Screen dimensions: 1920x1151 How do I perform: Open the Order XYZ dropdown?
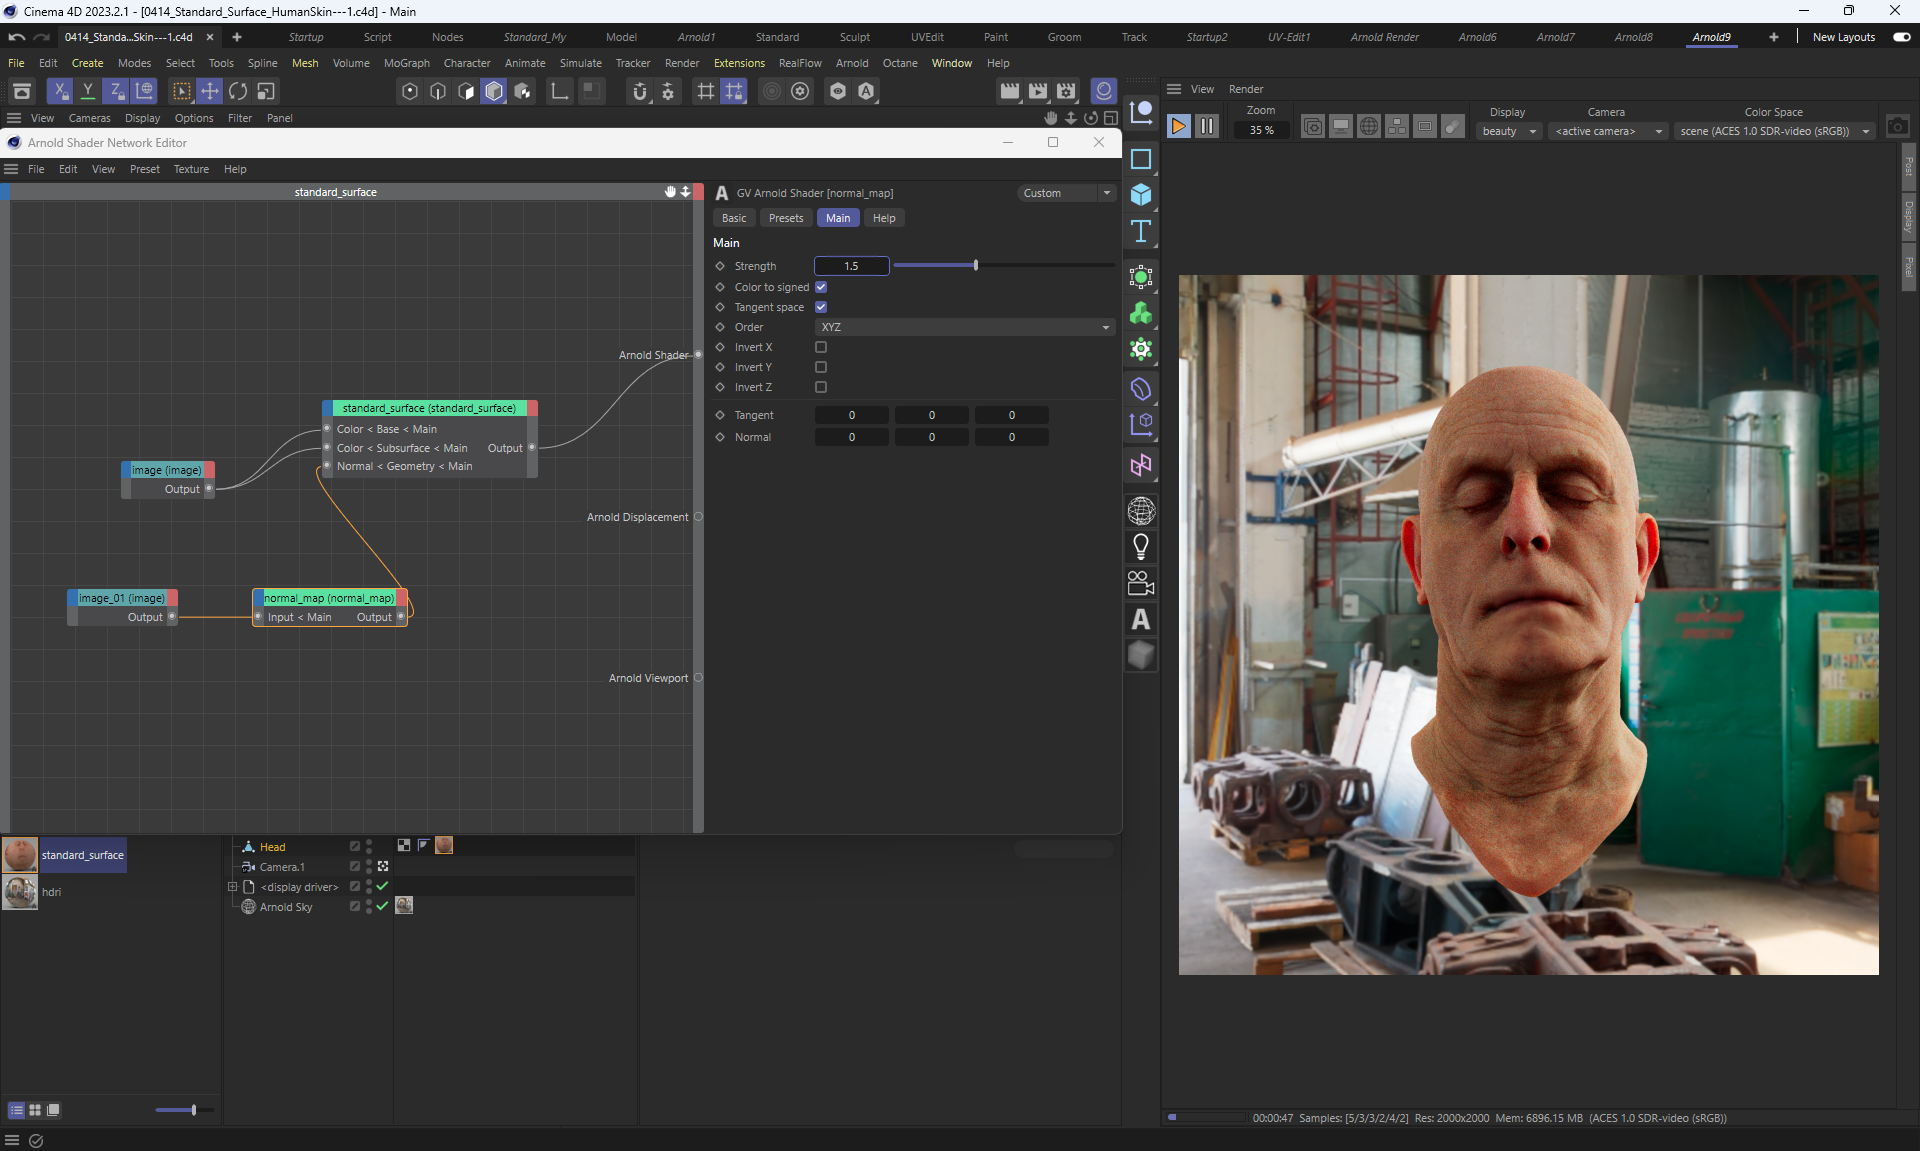pyautogui.click(x=964, y=327)
